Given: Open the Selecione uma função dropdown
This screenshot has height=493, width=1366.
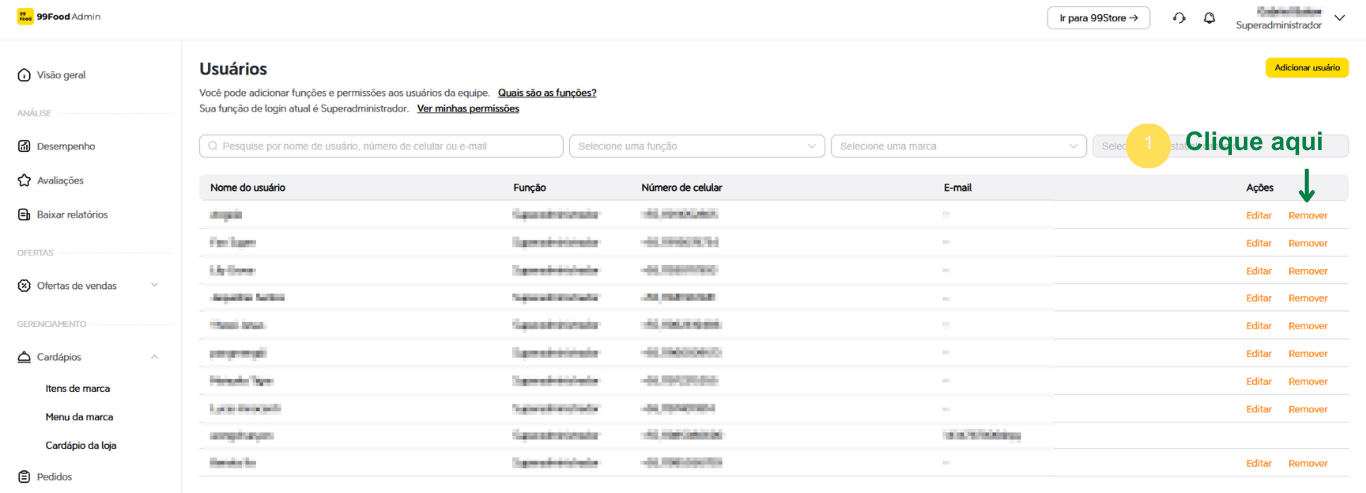Looking at the screenshot, I should tap(696, 146).
